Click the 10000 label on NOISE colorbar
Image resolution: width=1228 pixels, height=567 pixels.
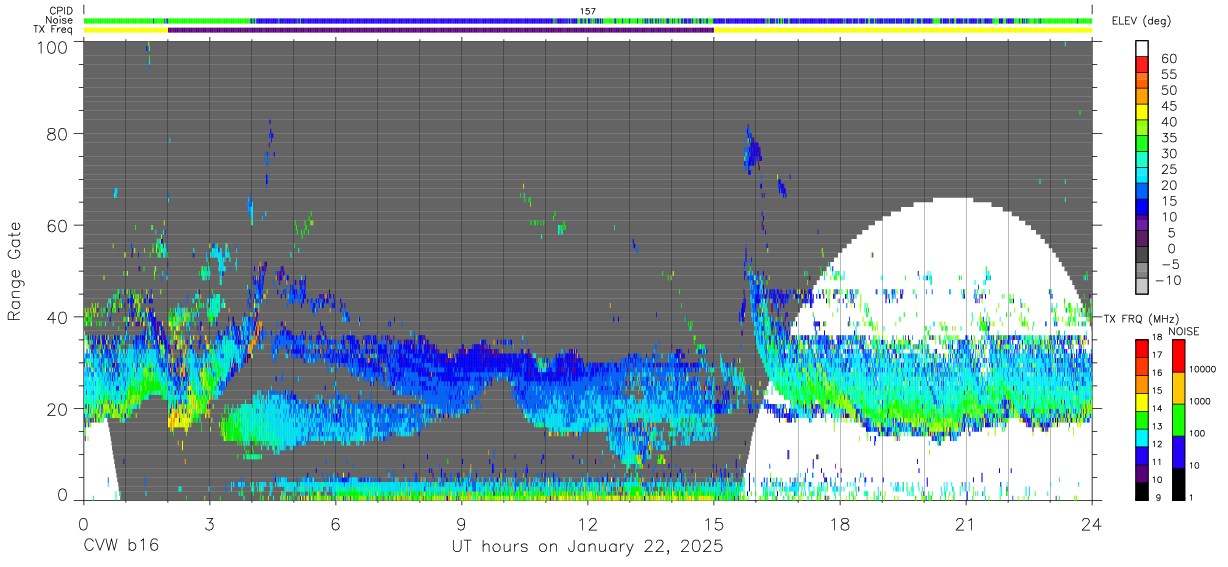click(1202, 370)
